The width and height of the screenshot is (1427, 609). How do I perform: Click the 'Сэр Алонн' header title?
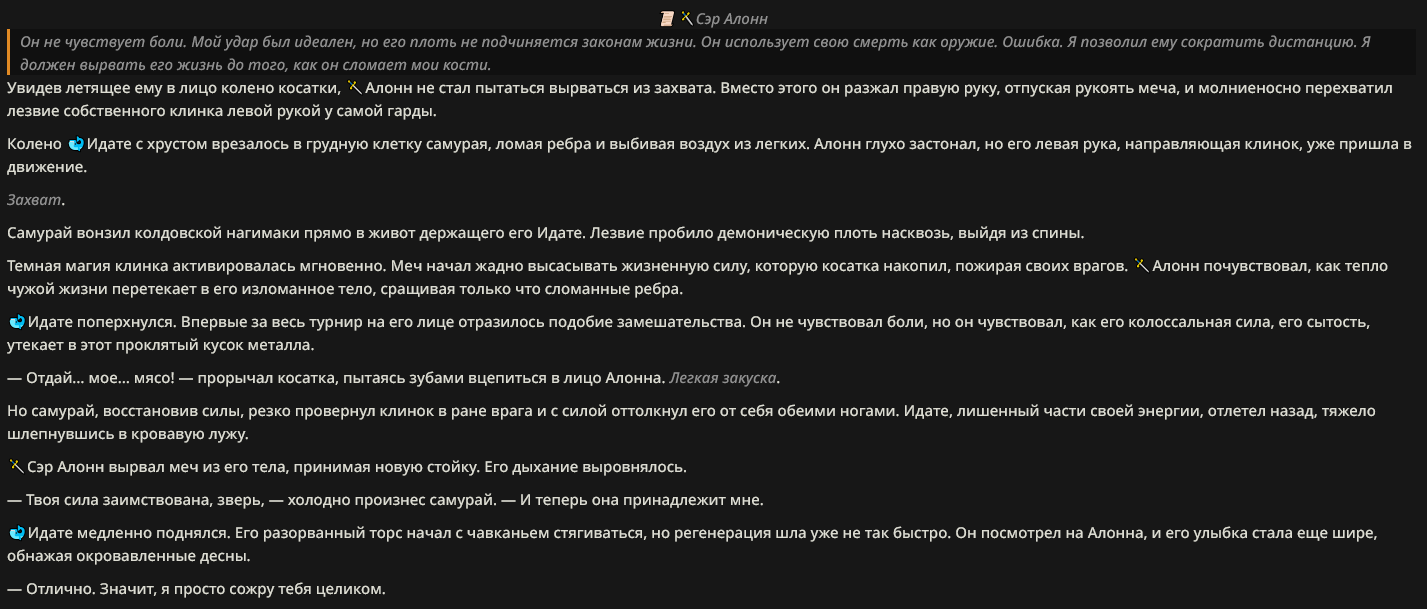point(731,18)
